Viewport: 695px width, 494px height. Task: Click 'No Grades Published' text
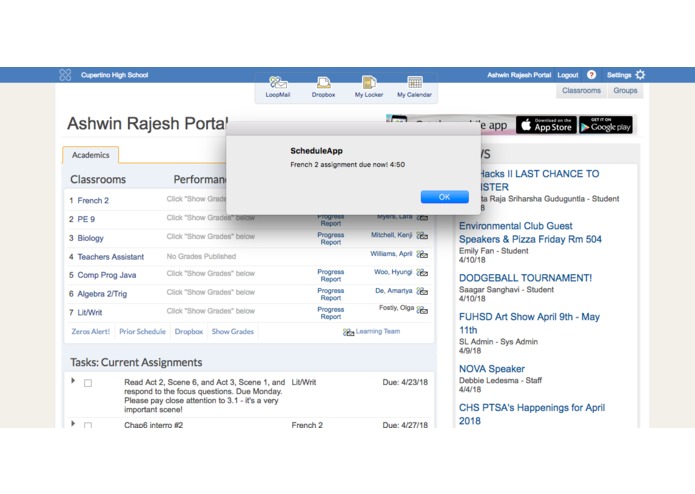201,256
